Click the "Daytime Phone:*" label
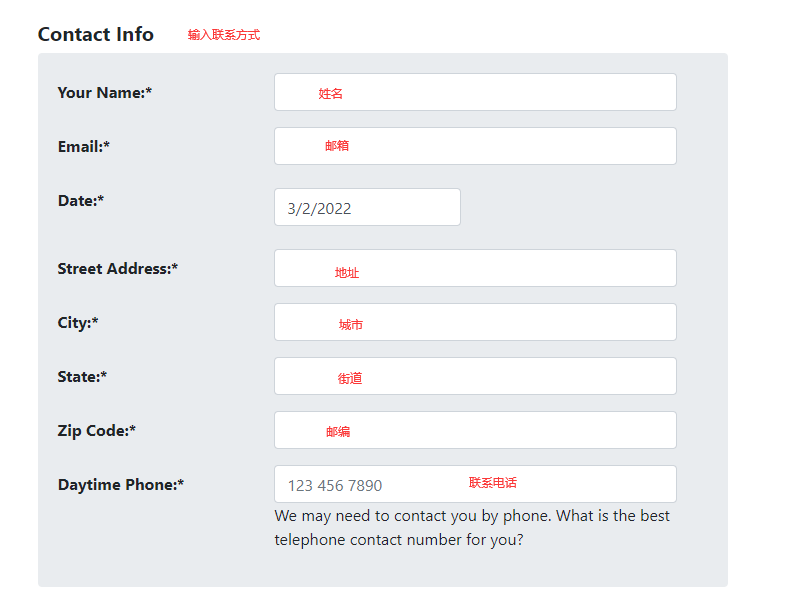The image size is (790, 610). point(121,484)
